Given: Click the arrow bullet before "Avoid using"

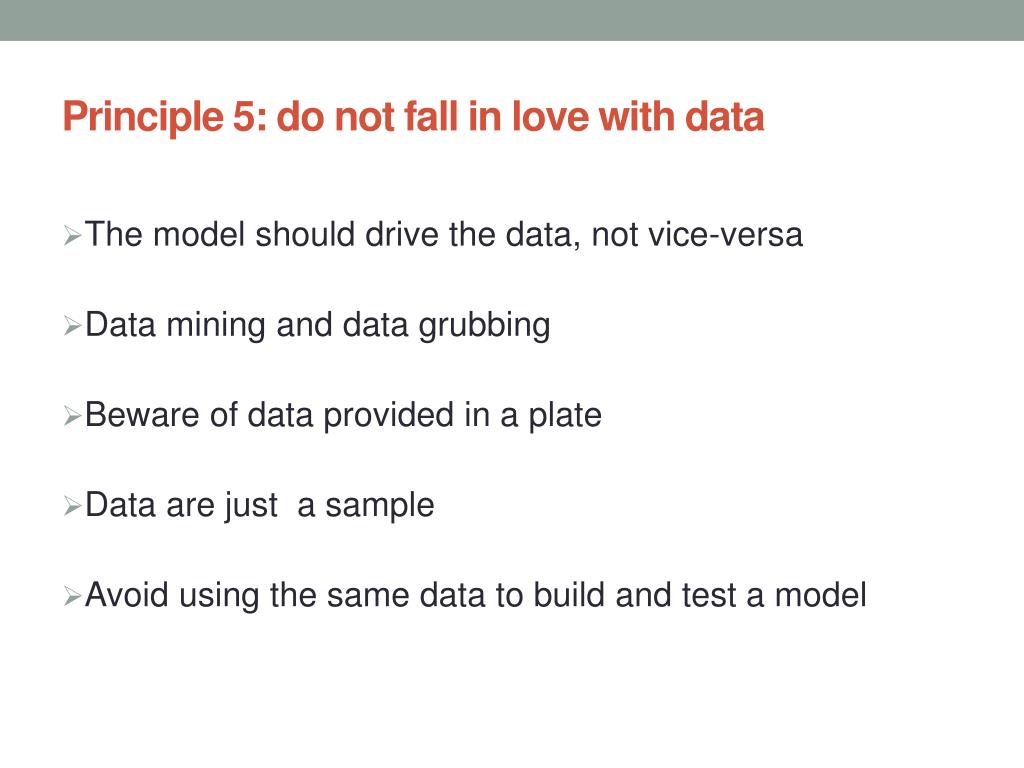Looking at the screenshot, I should click(x=72, y=596).
